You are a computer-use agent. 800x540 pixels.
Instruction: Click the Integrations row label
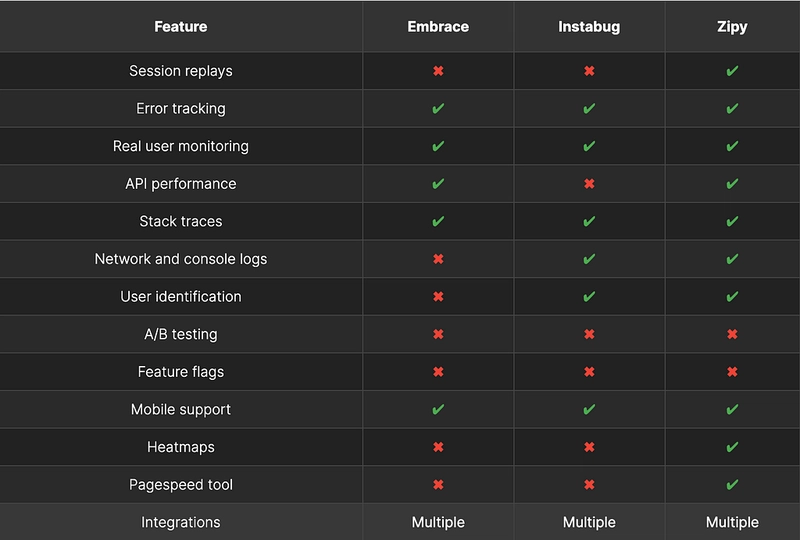point(181,522)
